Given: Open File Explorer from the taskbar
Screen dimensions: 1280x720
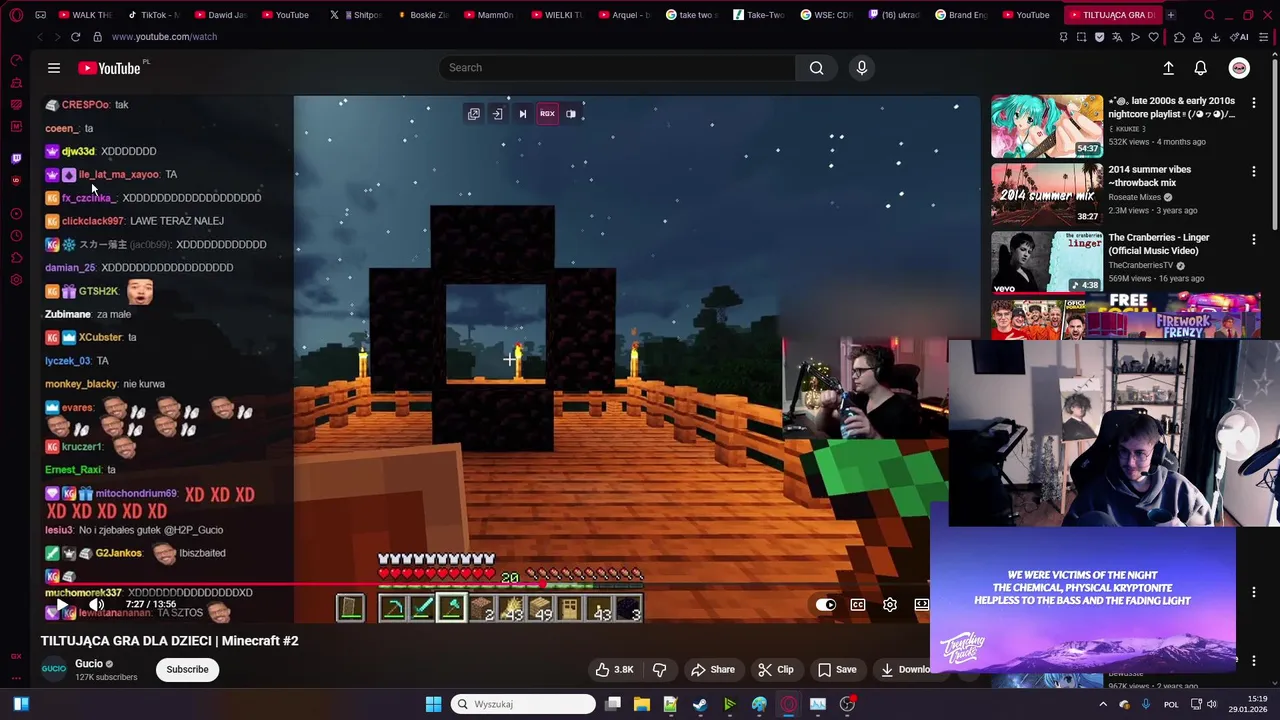Looking at the screenshot, I should coord(642,704).
